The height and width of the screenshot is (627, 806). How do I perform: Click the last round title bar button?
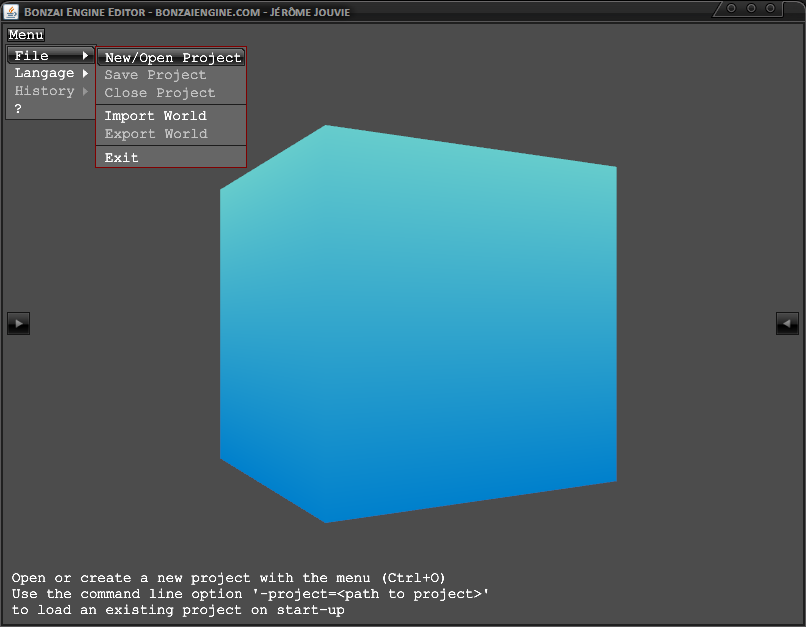(772, 8)
